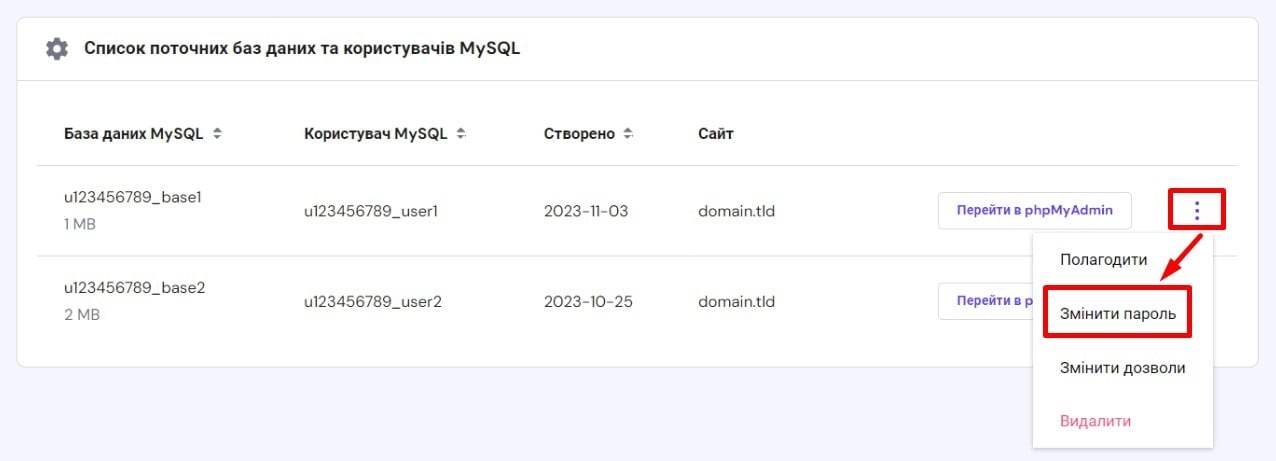Select the user u123456789_user1
Image resolution: width=1276 pixels, height=461 pixels.
(371, 212)
